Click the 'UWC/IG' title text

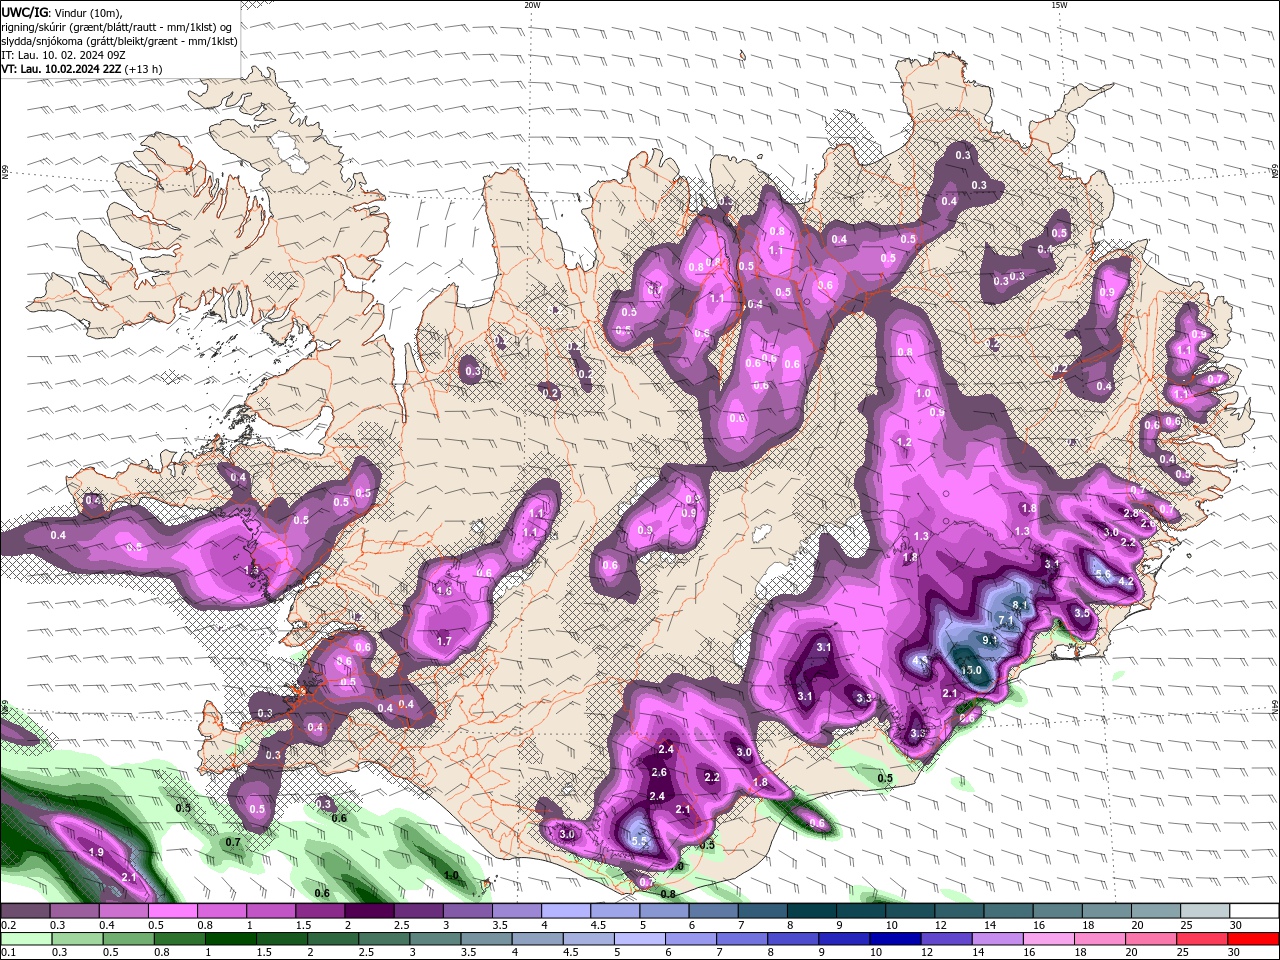pos(24,12)
